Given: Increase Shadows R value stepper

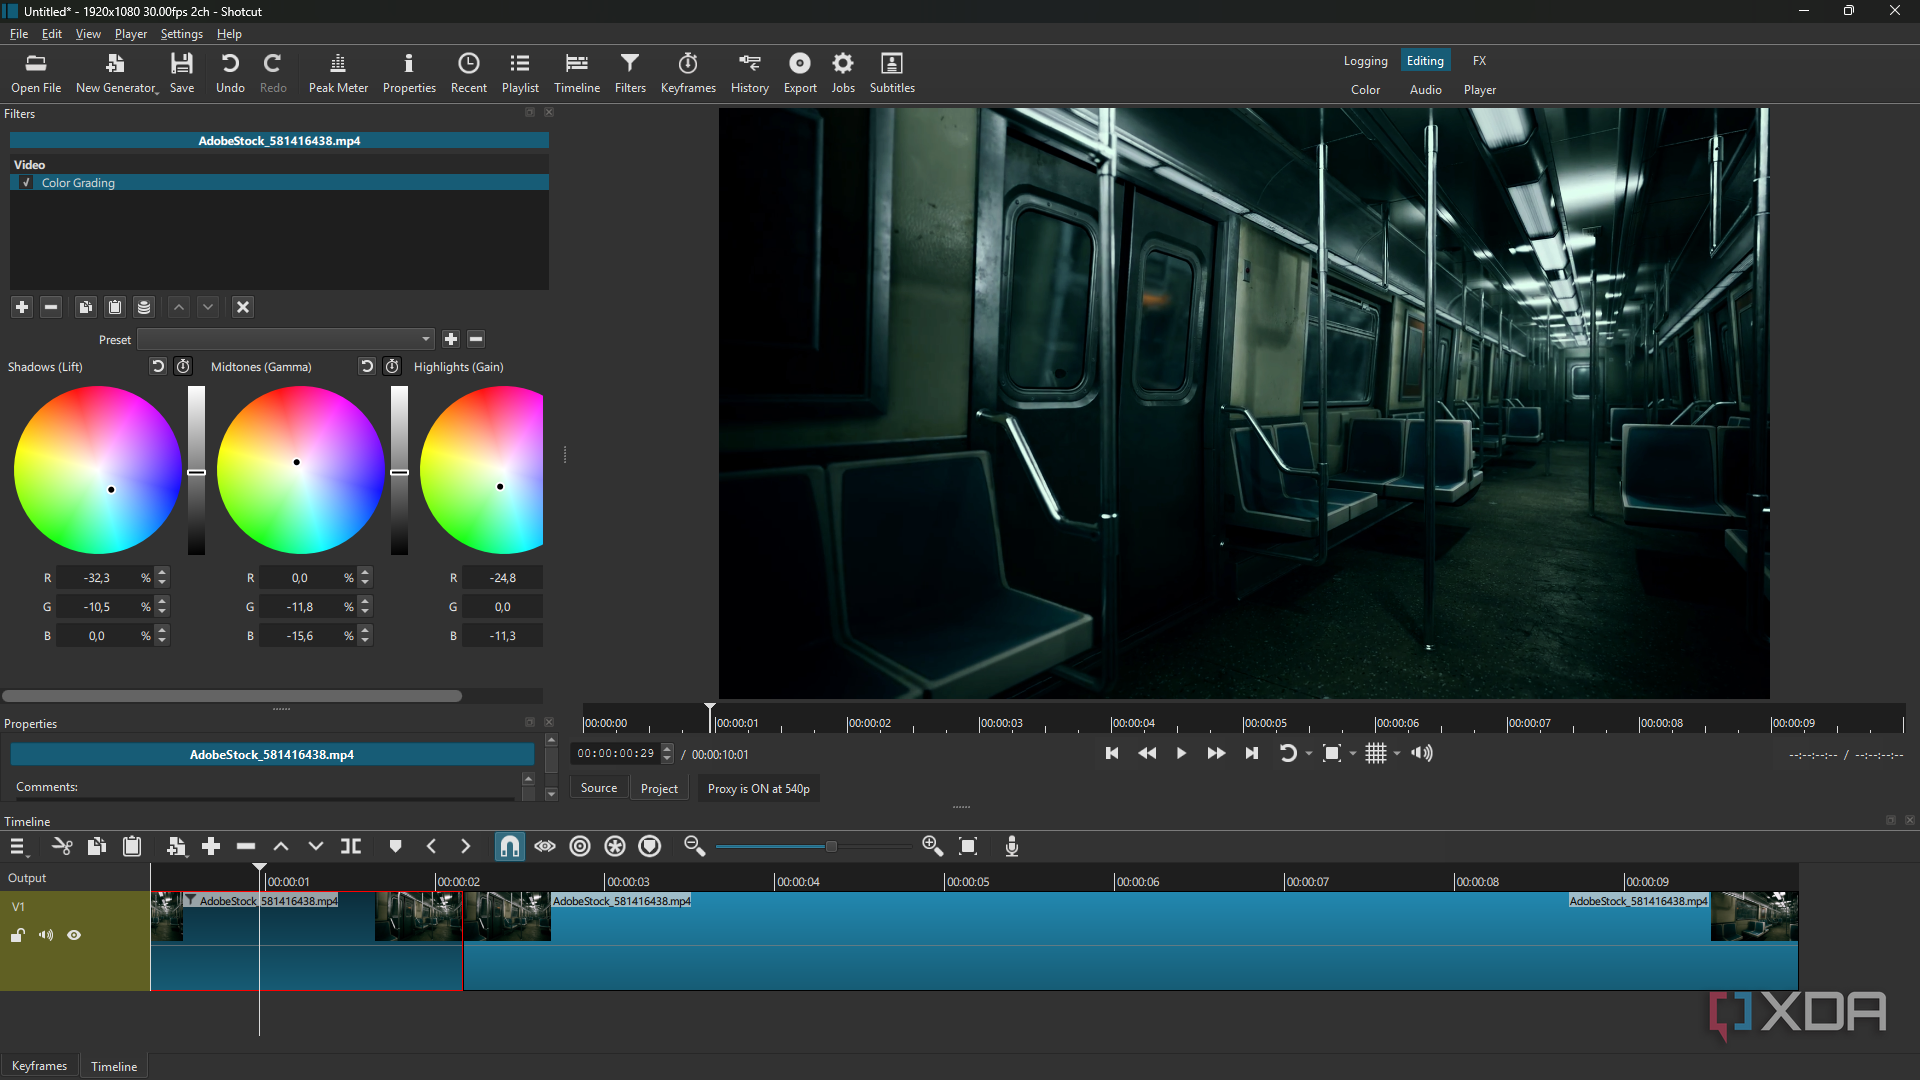Looking at the screenshot, I should (x=162, y=572).
